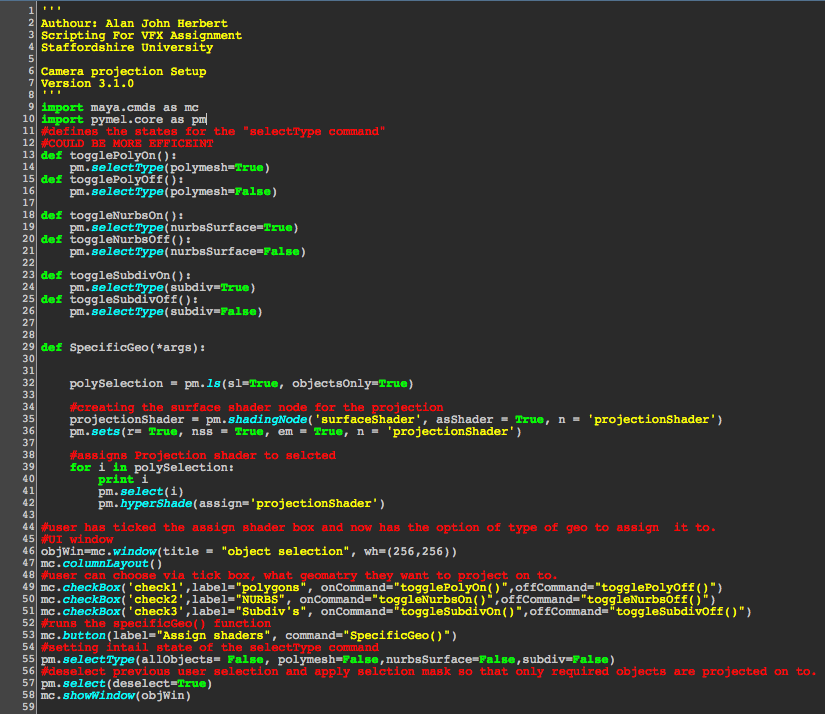Screen dimensions: 825x714
Task: Click "projectionShader = pm.shadingNode" line
Action: click(x=396, y=419)
